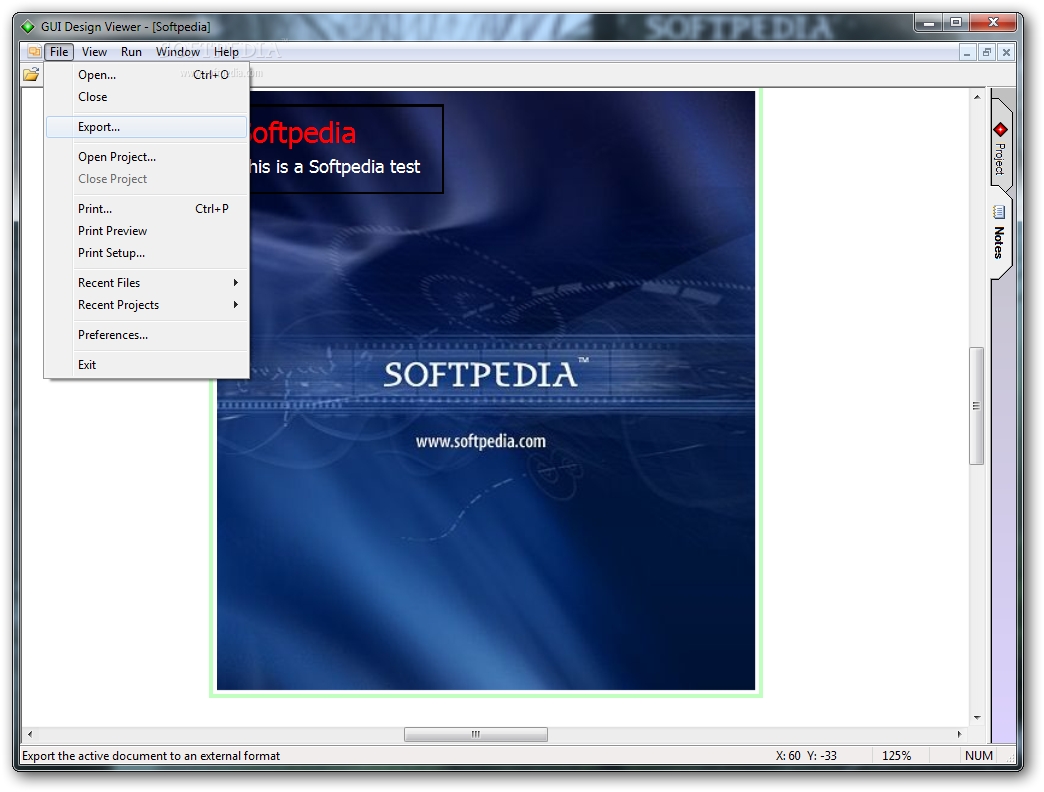The height and width of the screenshot is (792, 1044).
Task: Open the Help menu
Action: [x=226, y=51]
